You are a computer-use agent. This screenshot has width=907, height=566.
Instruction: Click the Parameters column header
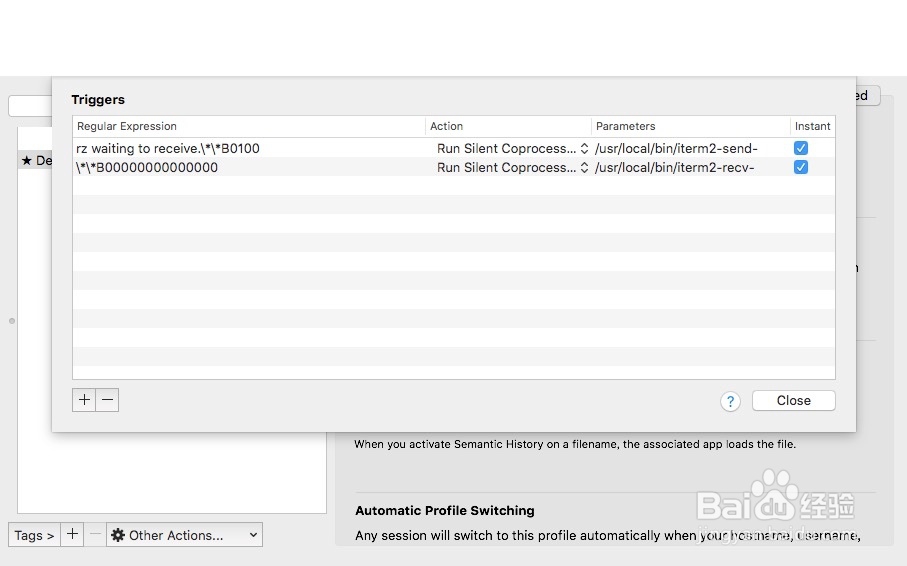point(690,126)
